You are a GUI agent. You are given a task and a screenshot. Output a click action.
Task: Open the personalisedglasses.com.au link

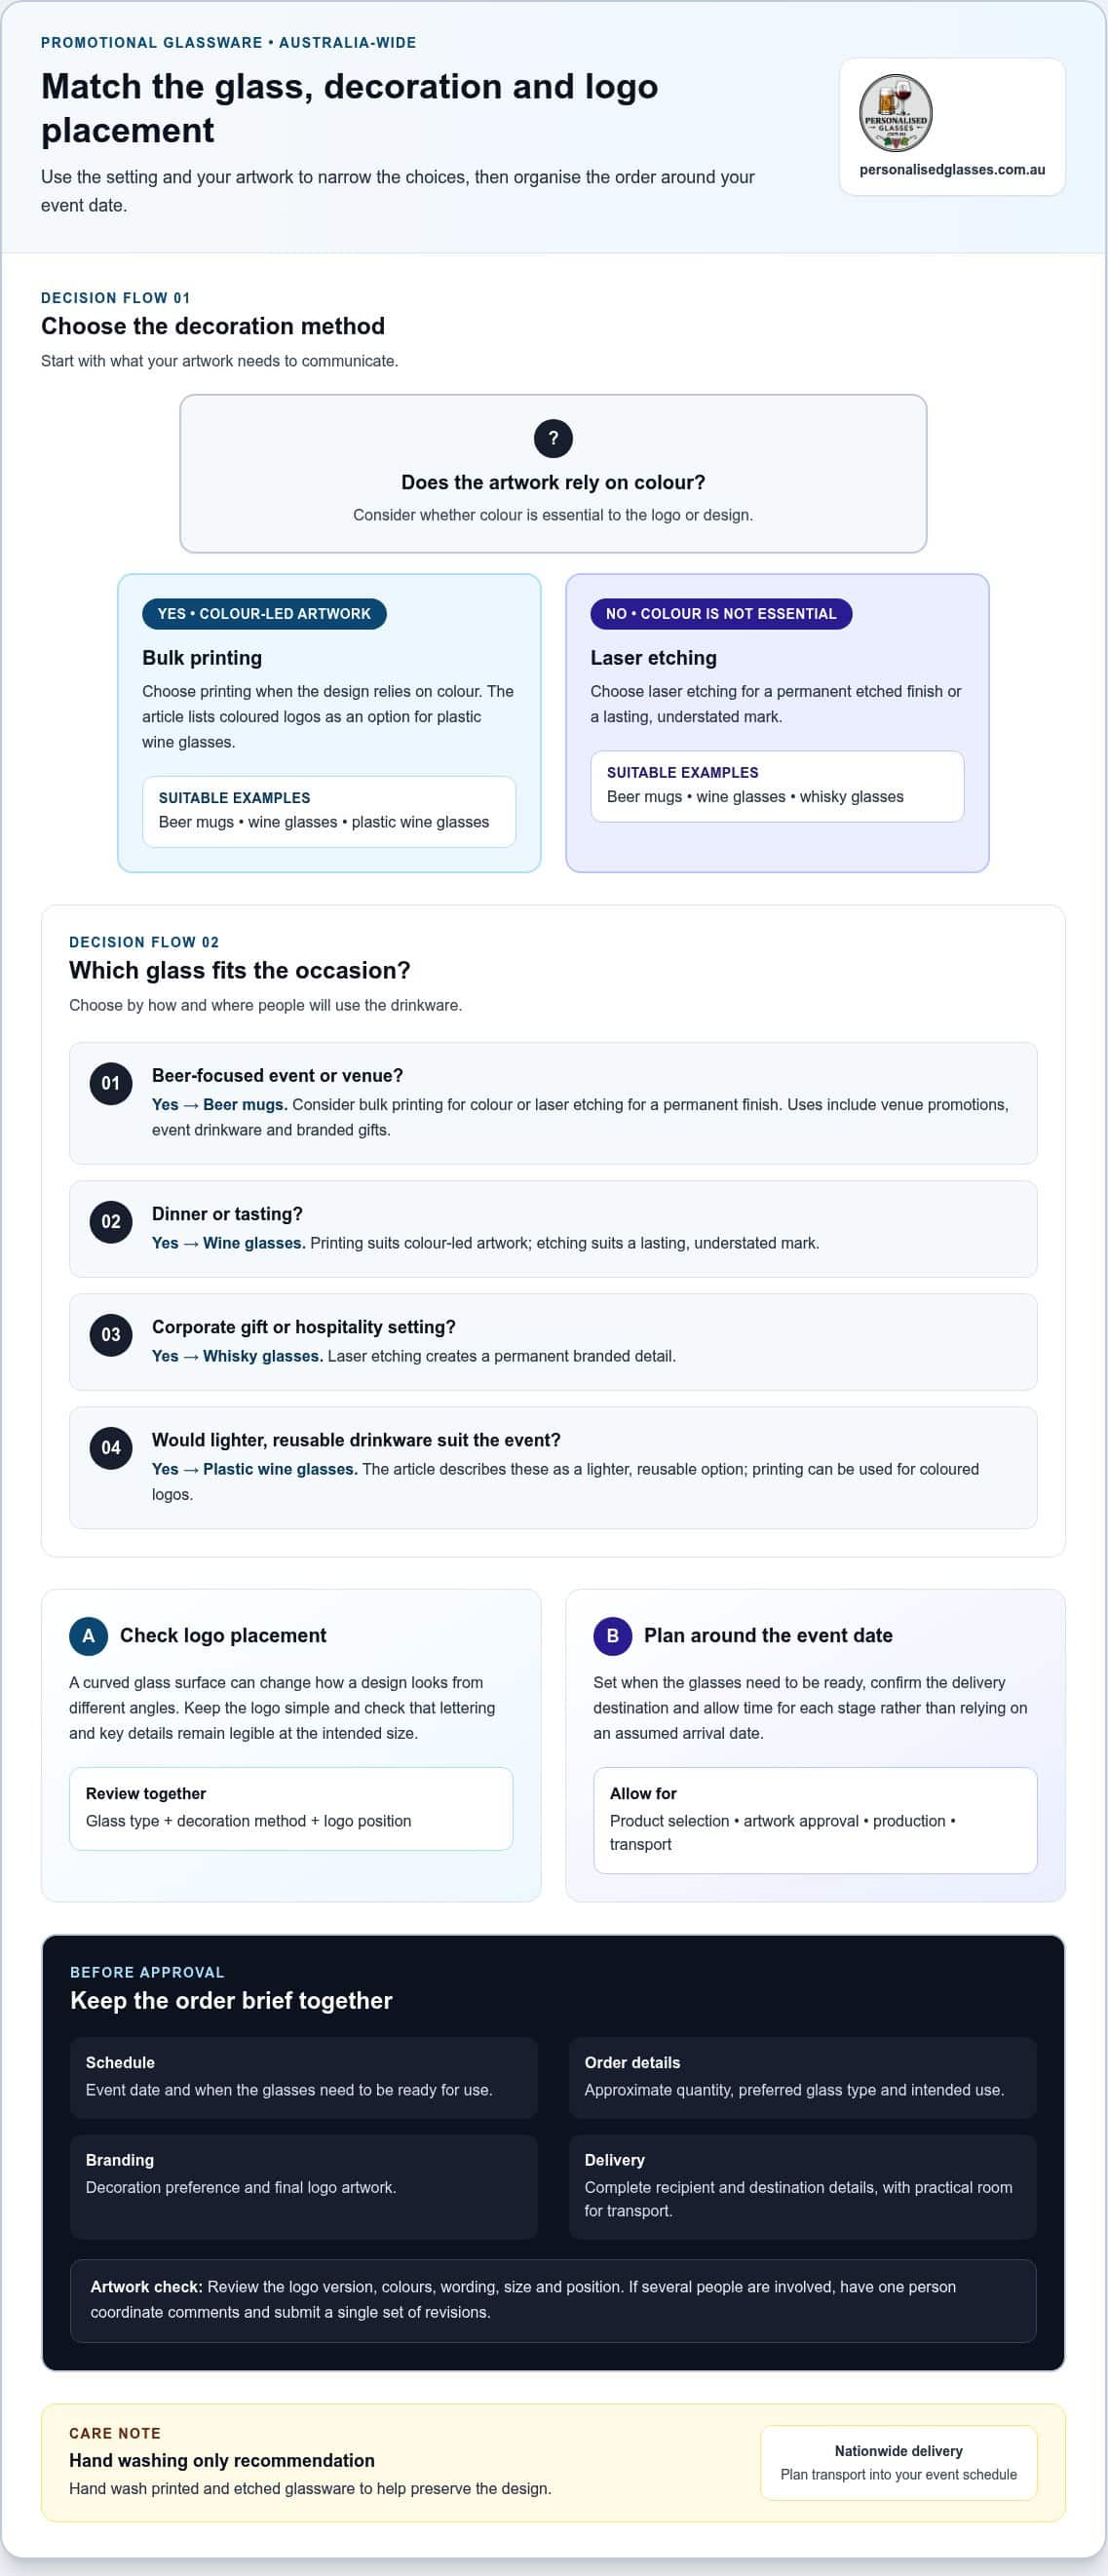[x=952, y=169]
